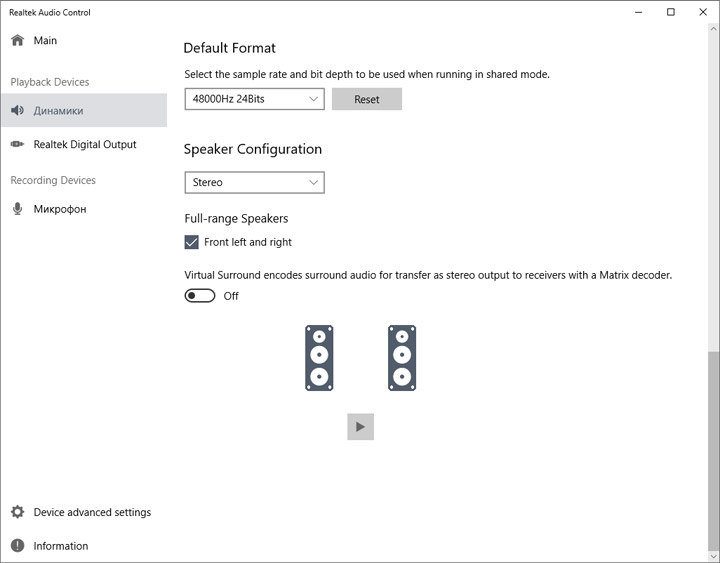Screen dimensions: 720x563
Task: Click the Динамики speaker icon
Action: pos(17,111)
